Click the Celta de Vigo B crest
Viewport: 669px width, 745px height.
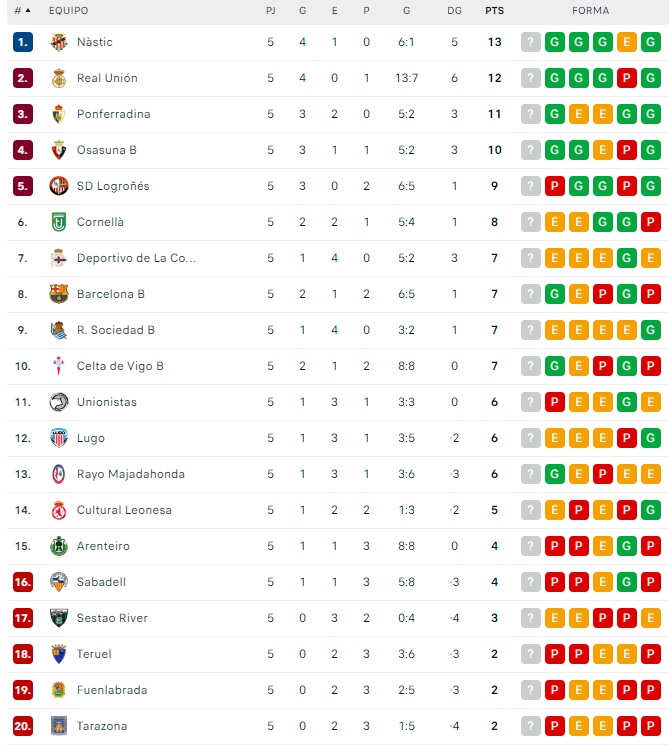pyautogui.click(x=59, y=366)
